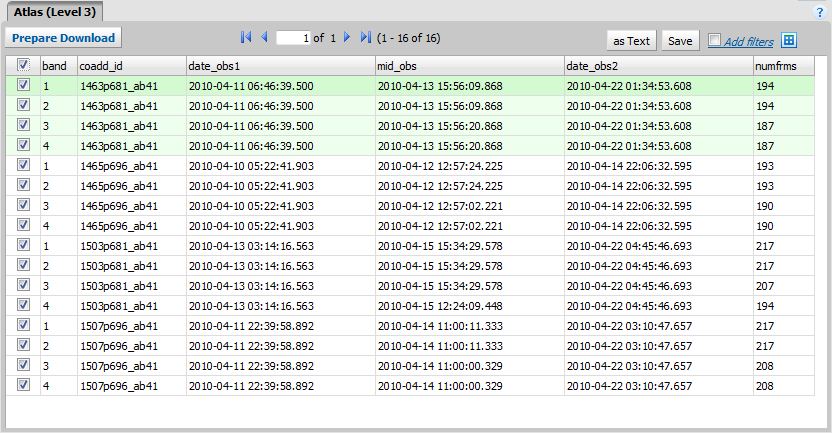The height and width of the screenshot is (433, 832).
Task: Sort by coadd_id column header
Action: pos(132,66)
